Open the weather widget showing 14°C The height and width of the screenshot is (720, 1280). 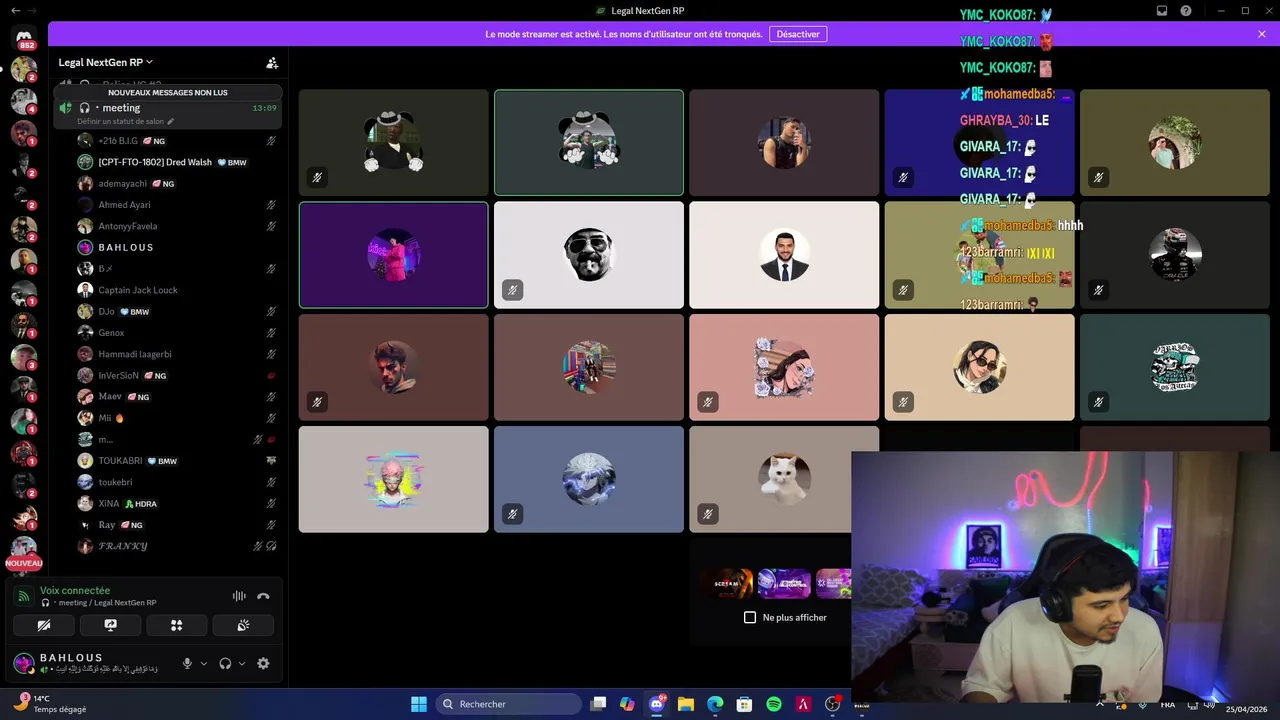tap(48, 704)
